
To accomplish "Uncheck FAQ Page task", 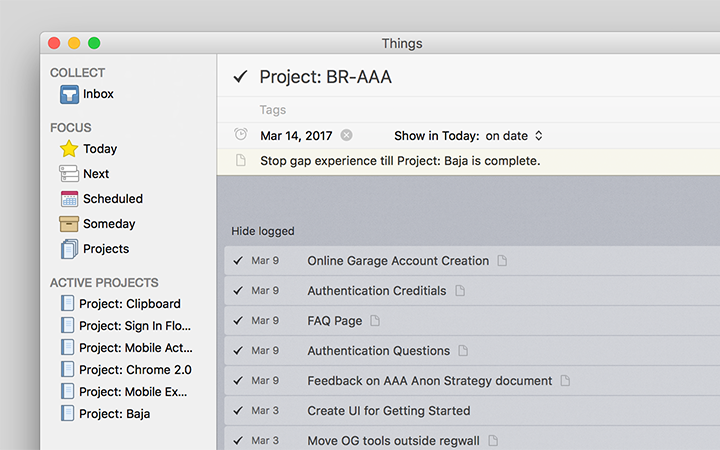I will coord(238,321).
